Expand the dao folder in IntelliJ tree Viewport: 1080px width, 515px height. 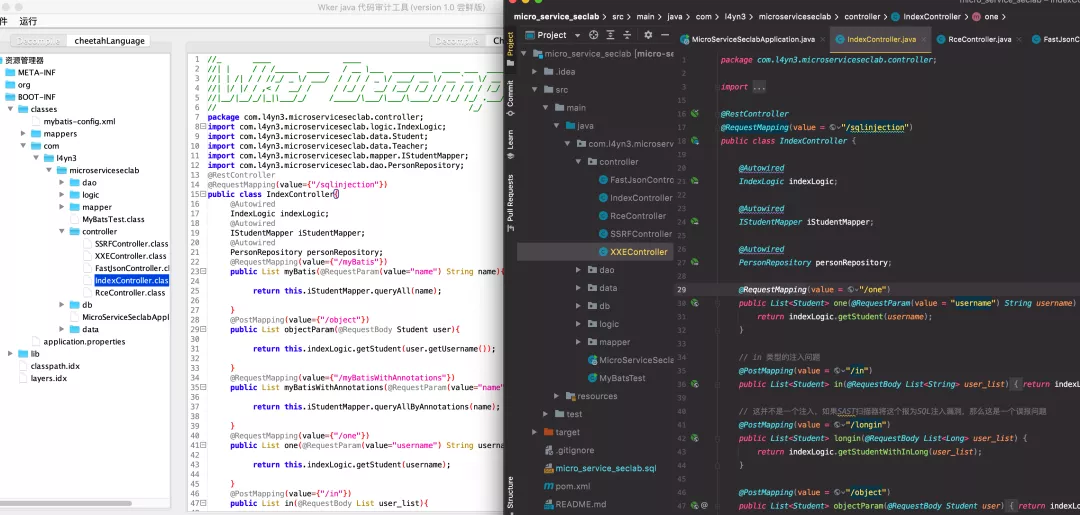pos(579,270)
